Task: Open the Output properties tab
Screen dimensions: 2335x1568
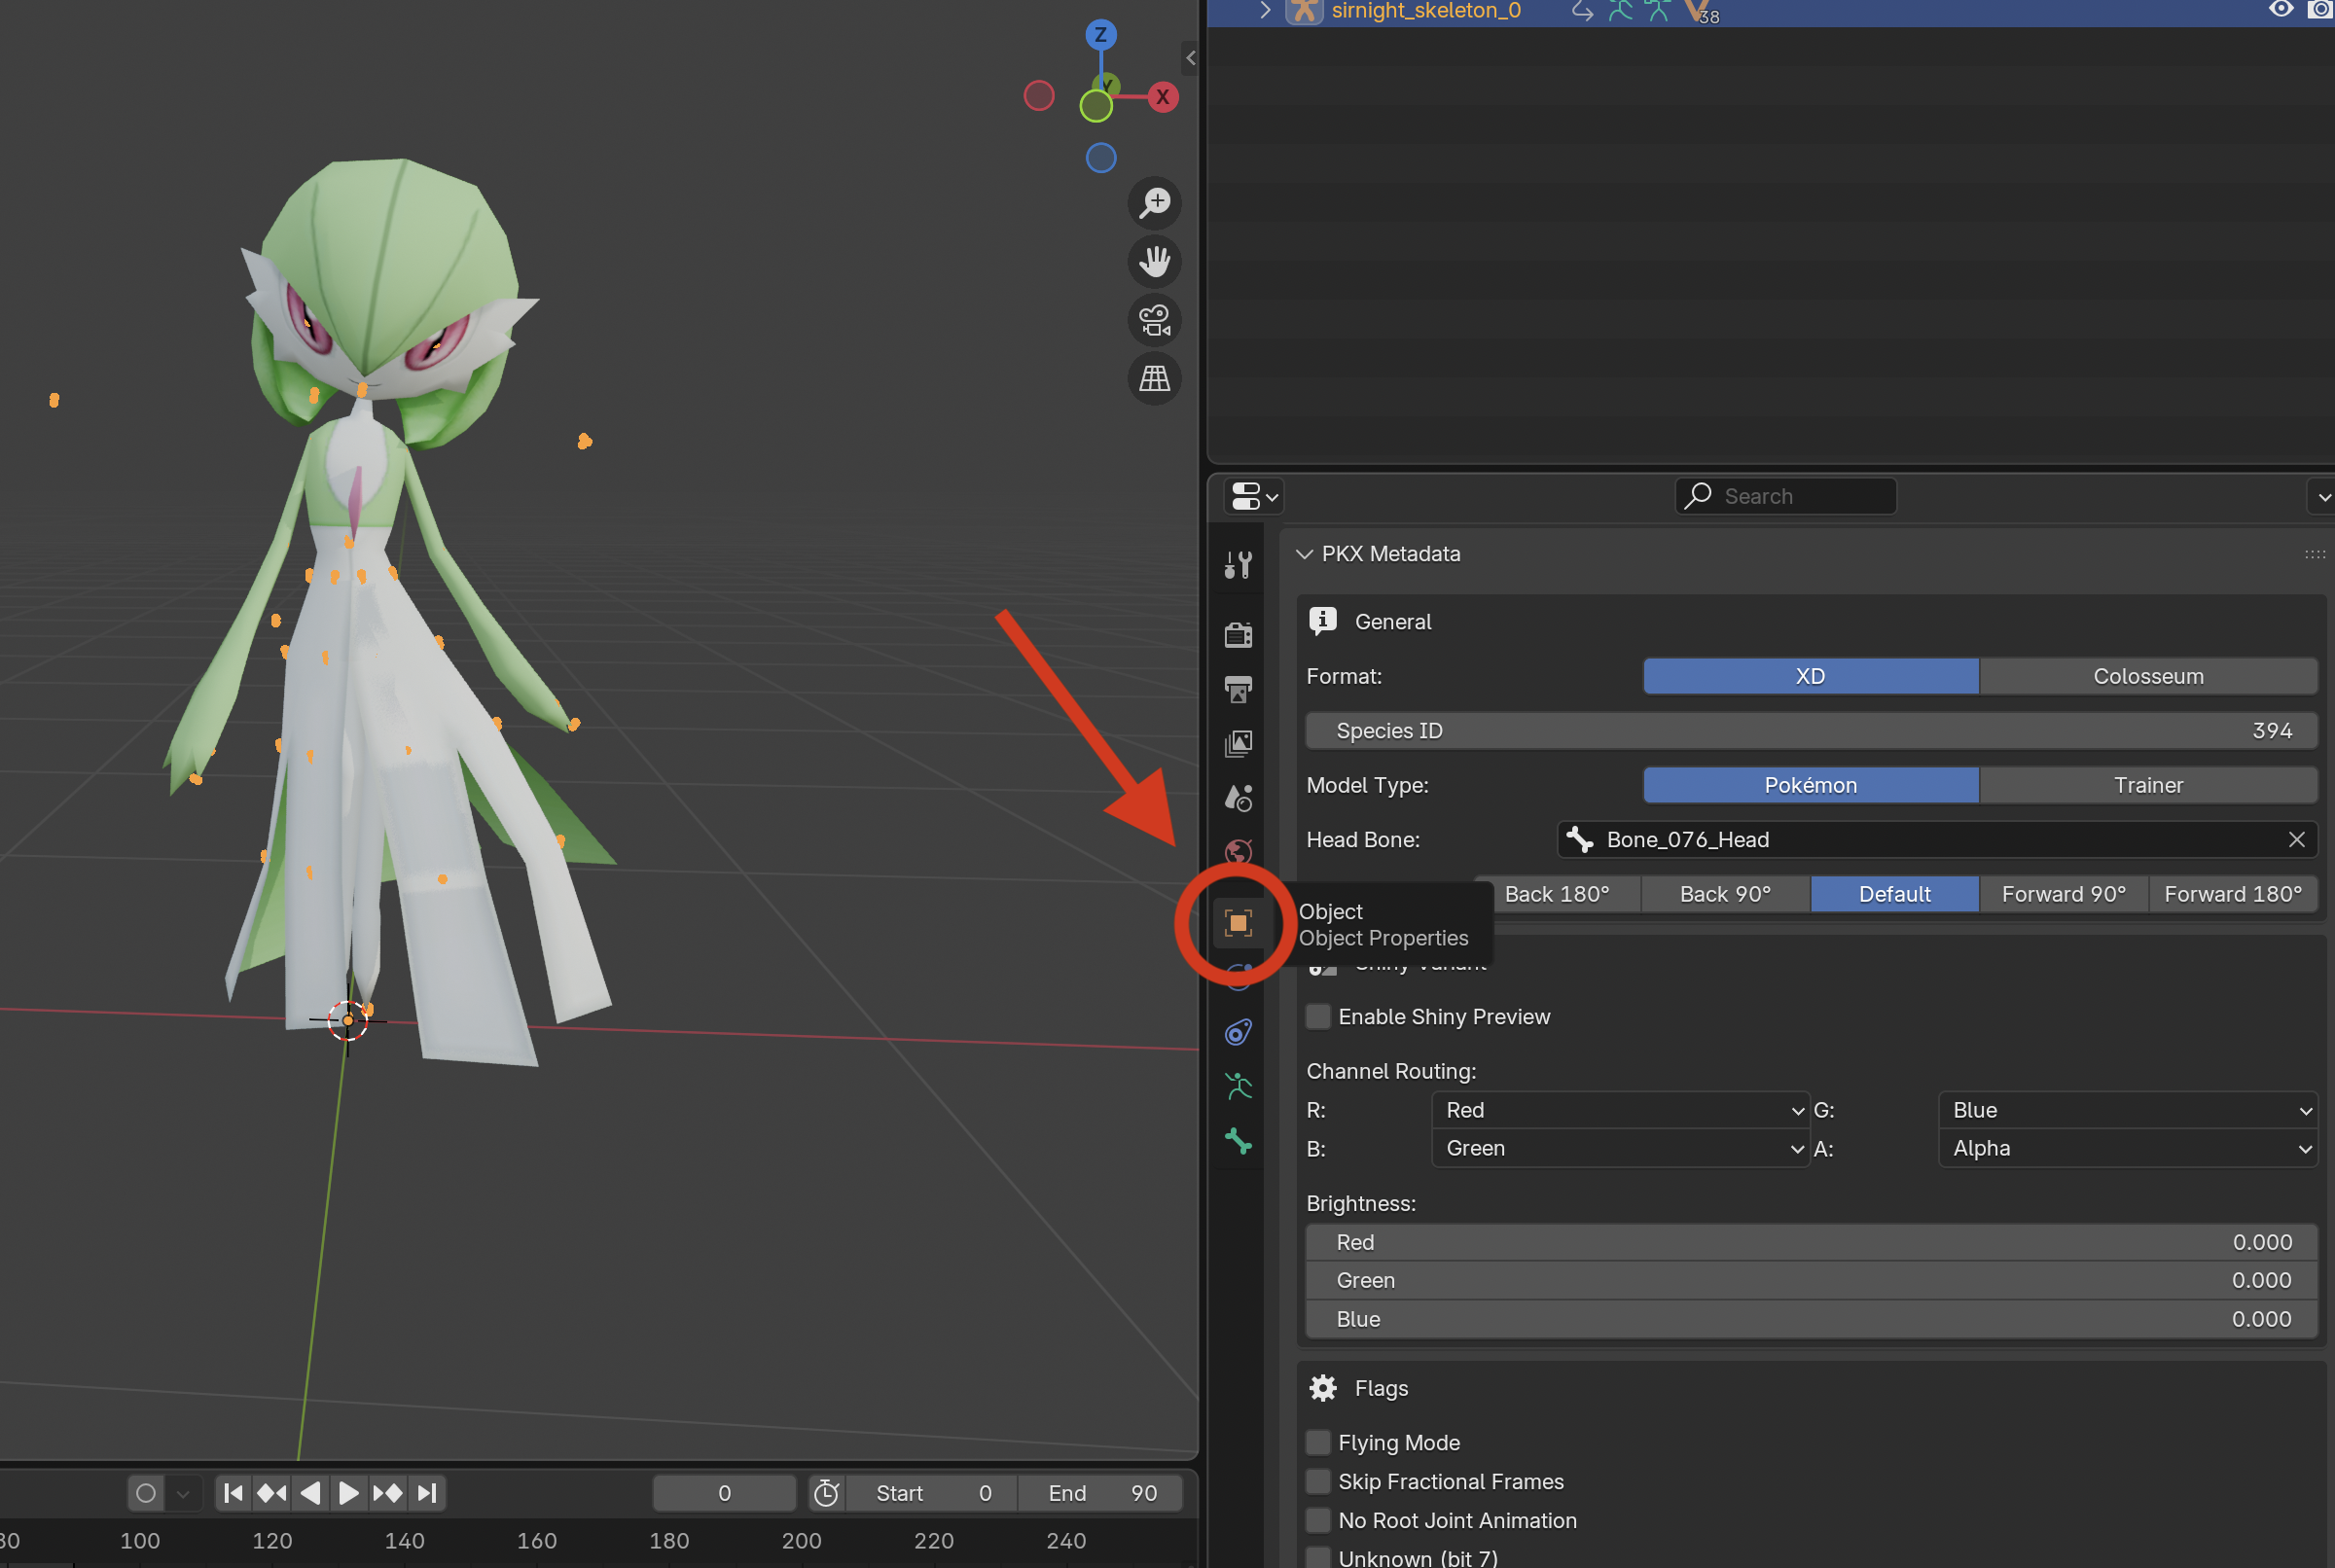Action: [x=1238, y=689]
